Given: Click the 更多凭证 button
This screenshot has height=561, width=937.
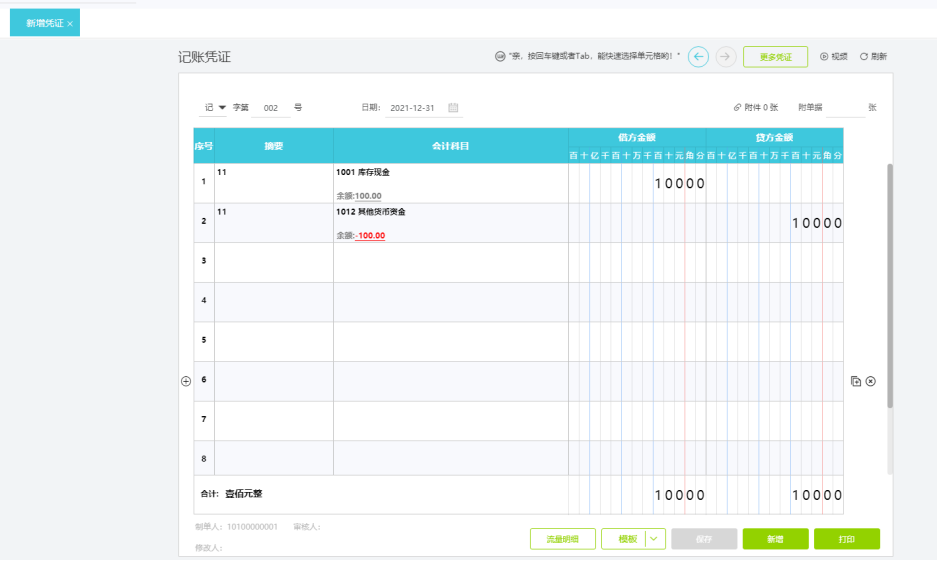Looking at the screenshot, I should pyautogui.click(x=775, y=57).
